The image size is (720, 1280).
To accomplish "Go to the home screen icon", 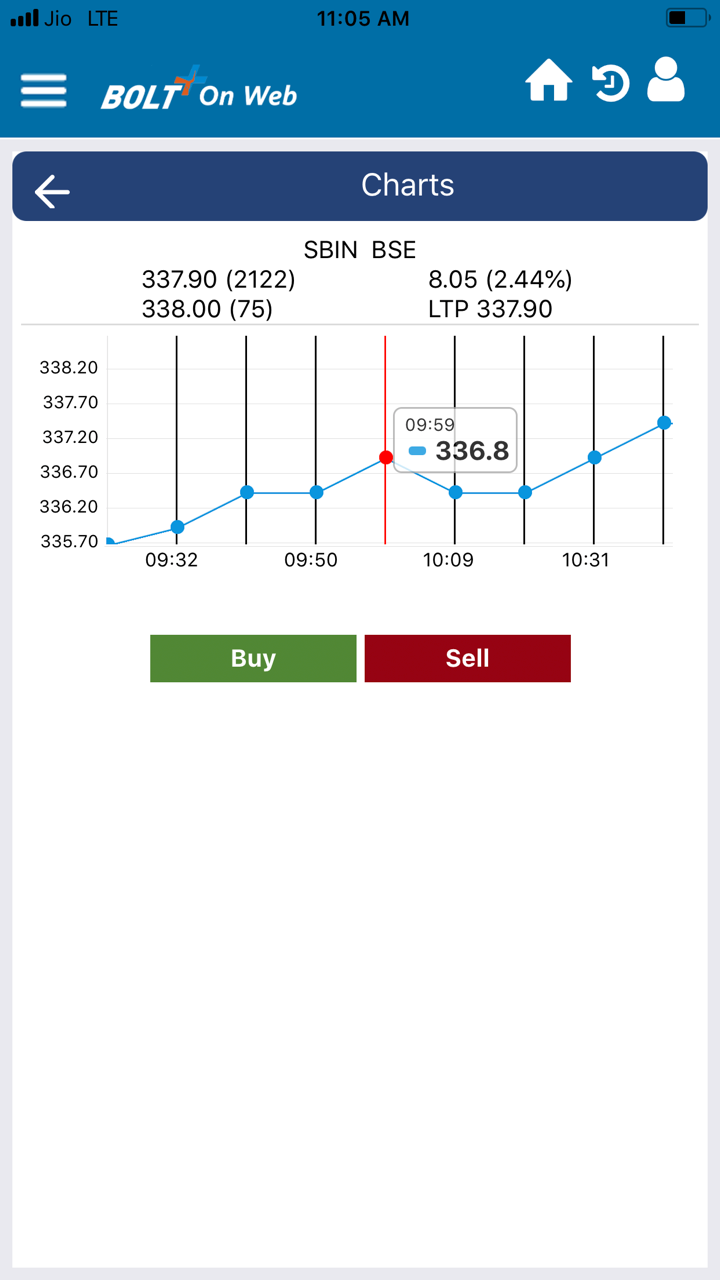I will coord(549,81).
